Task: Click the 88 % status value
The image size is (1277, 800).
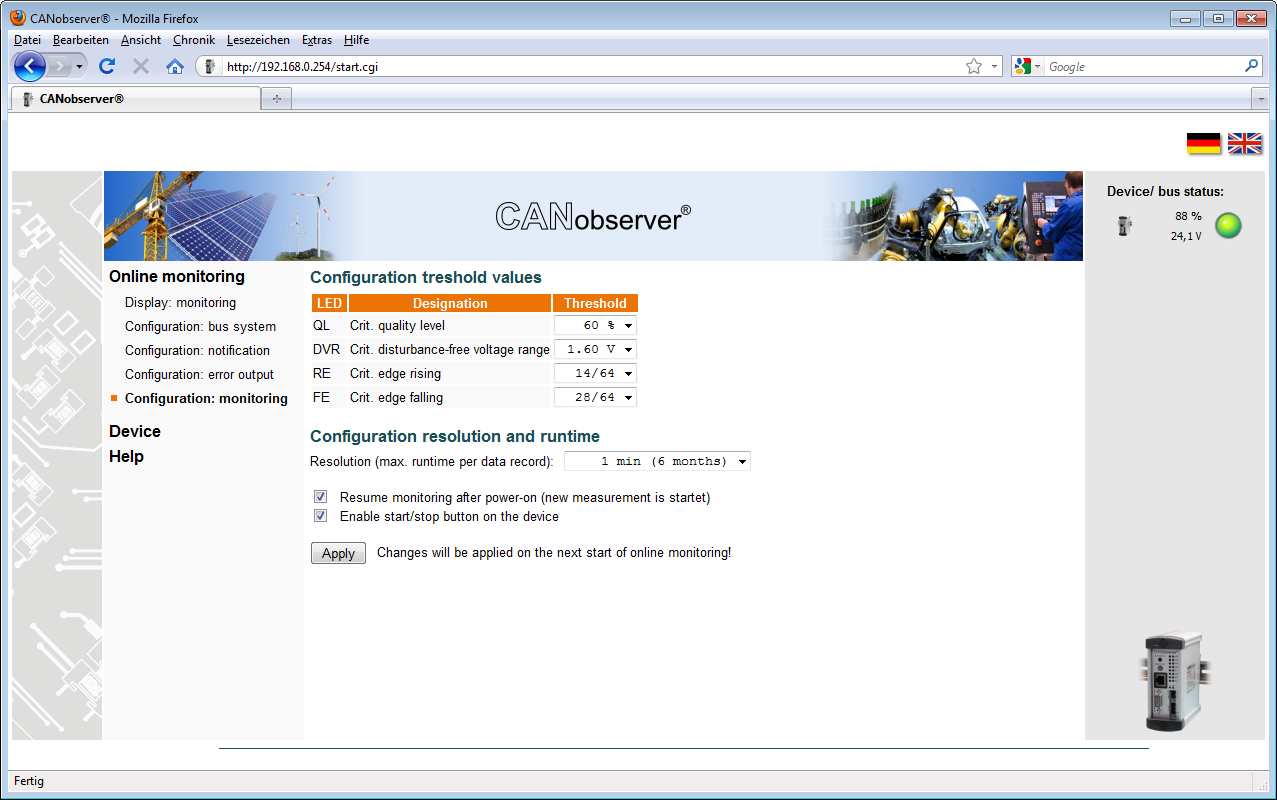Action: (x=1188, y=216)
